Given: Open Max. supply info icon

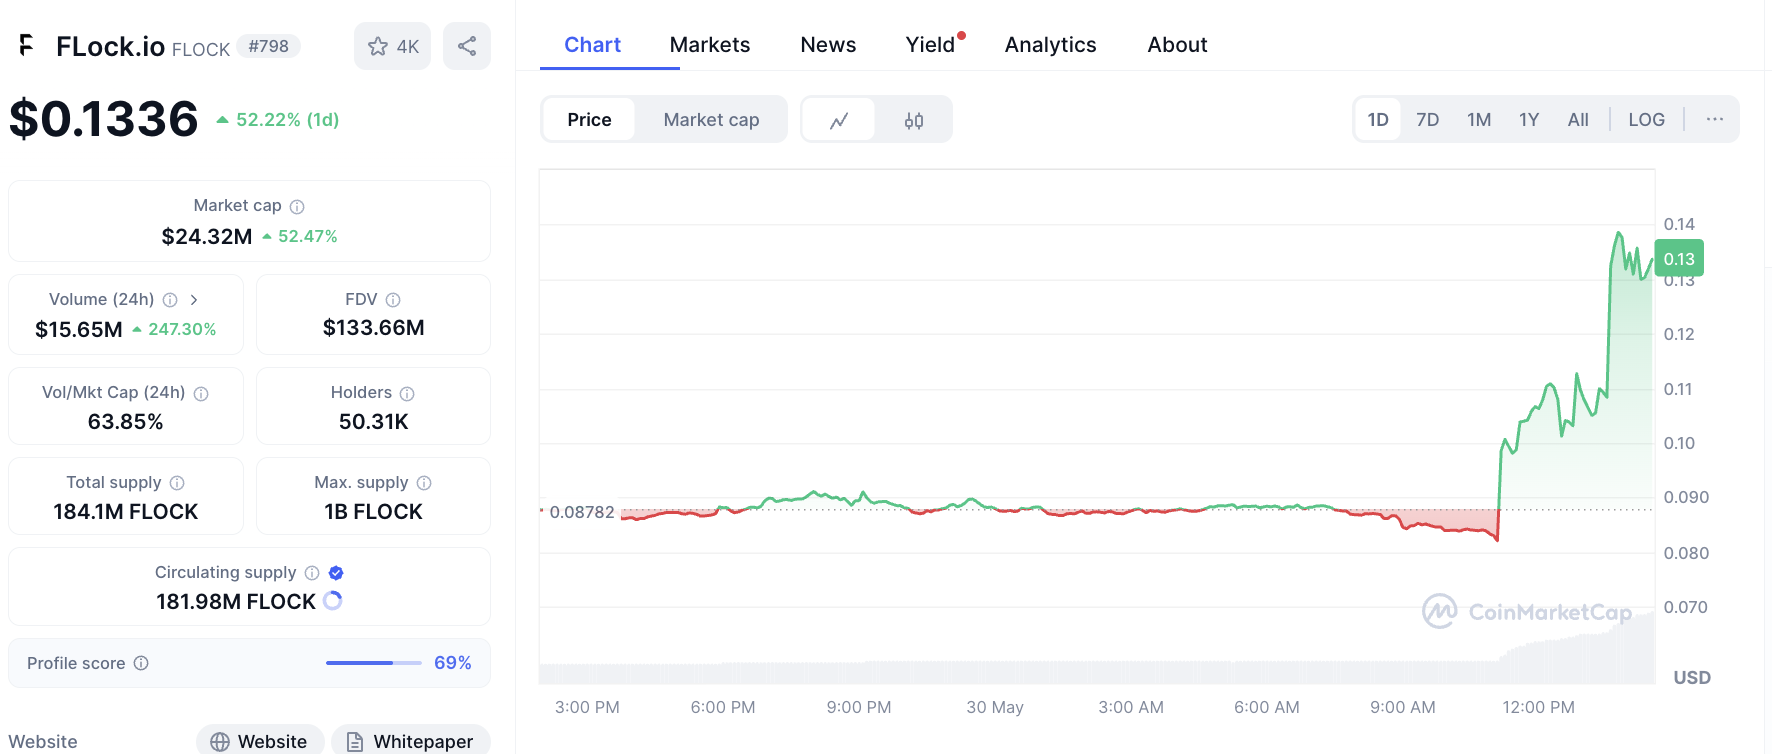Looking at the screenshot, I should point(424,483).
